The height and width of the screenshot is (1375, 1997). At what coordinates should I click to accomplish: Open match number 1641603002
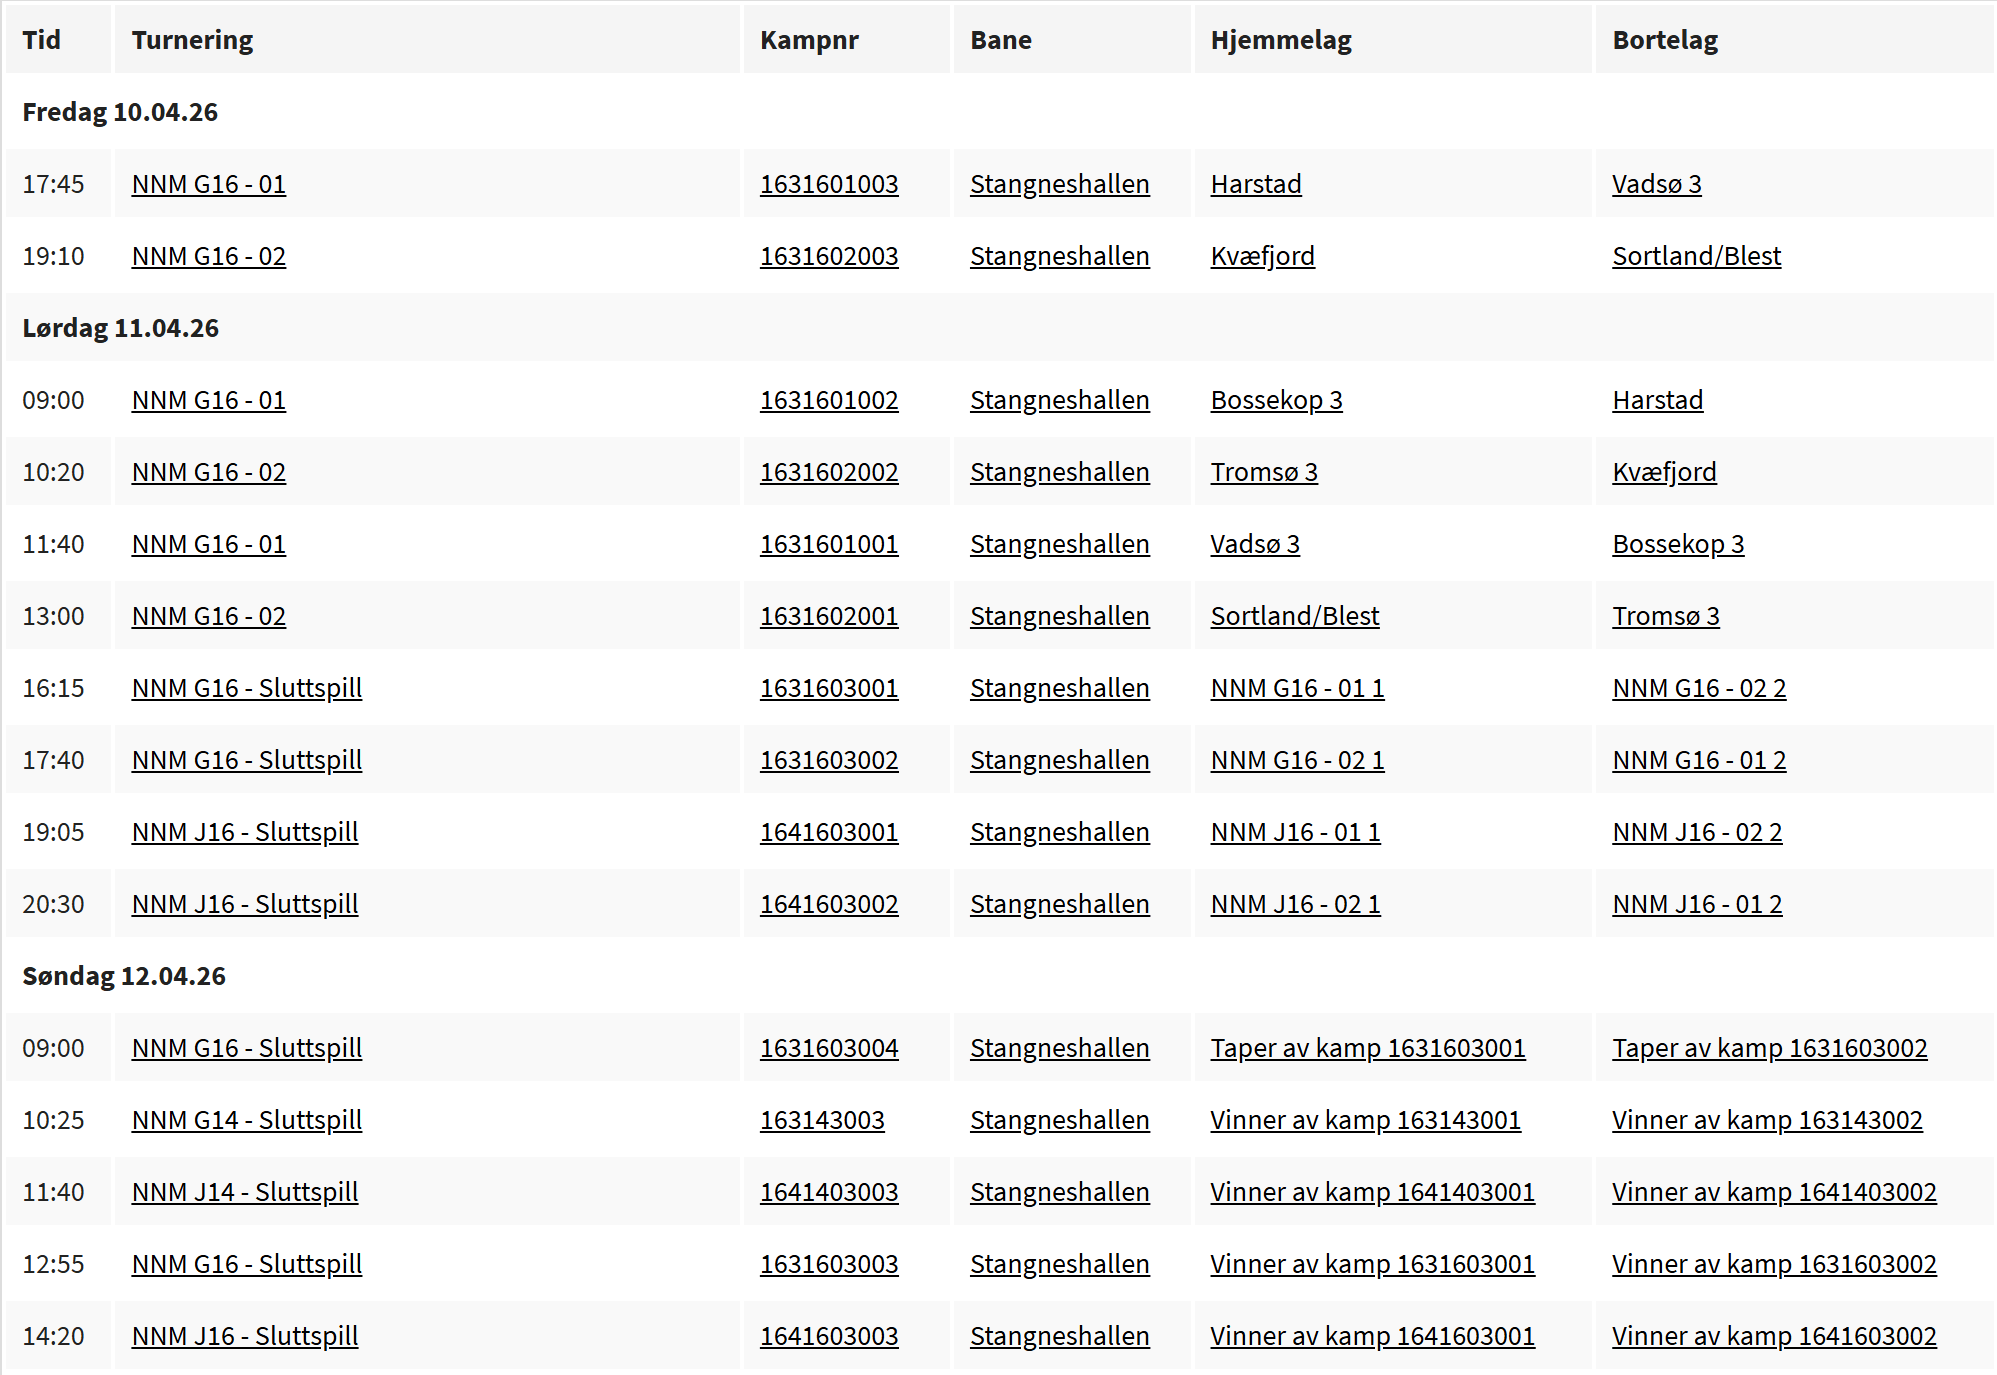coord(828,904)
